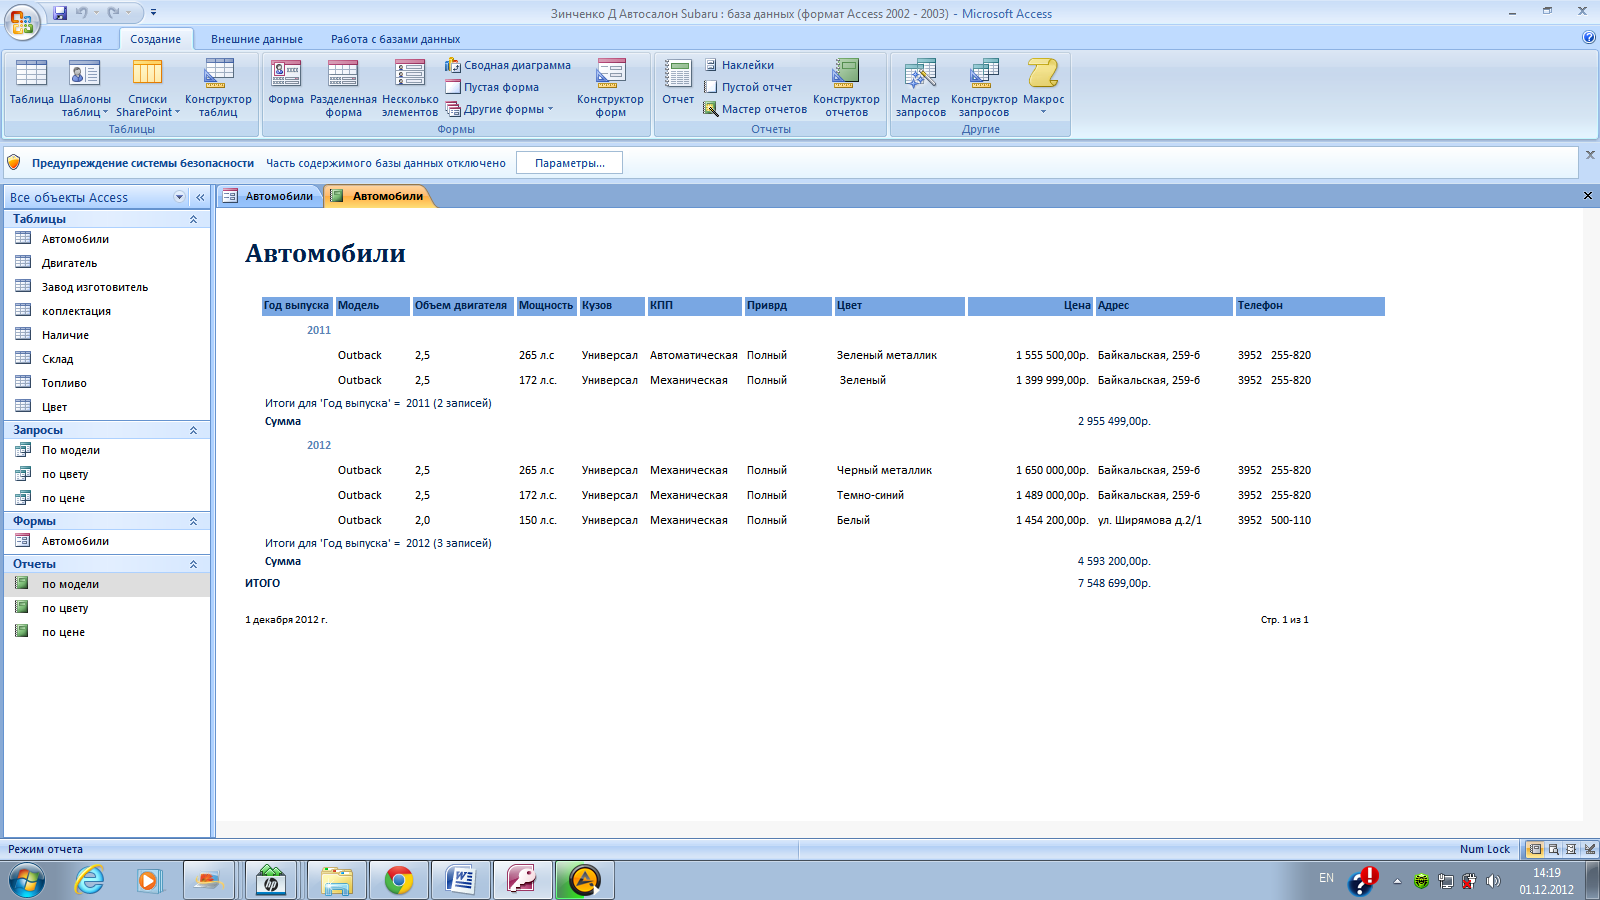The height and width of the screenshot is (900, 1600).
Task: Open Списки SharePoint dropdown
Action: (x=148, y=88)
